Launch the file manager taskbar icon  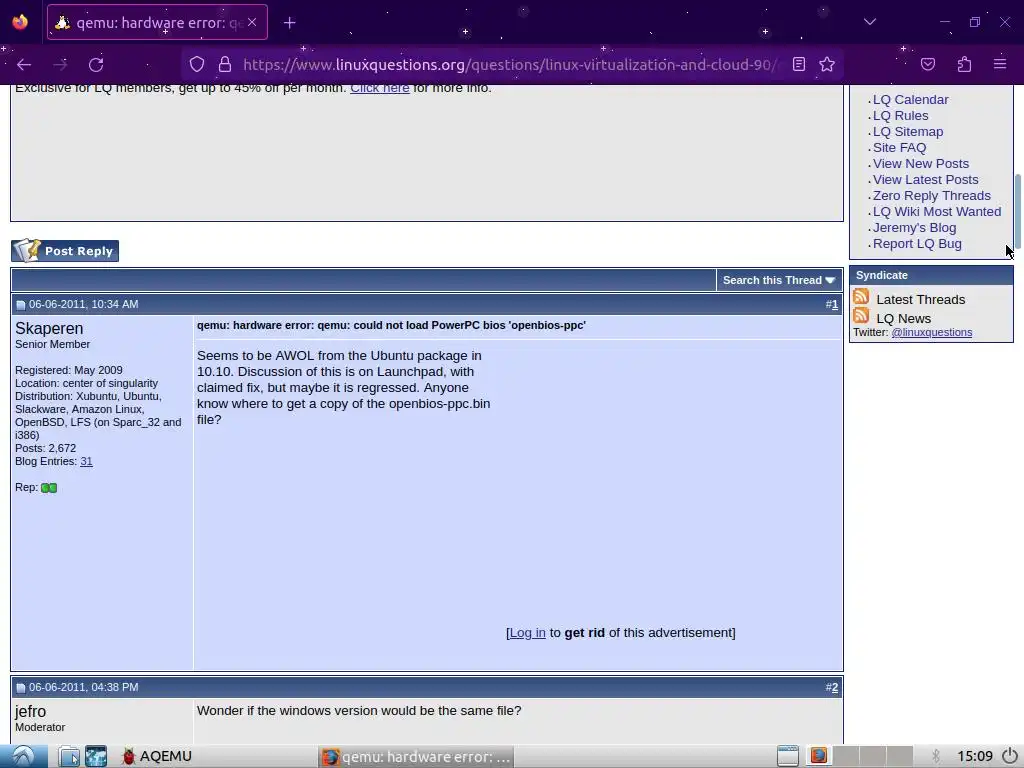69,756
